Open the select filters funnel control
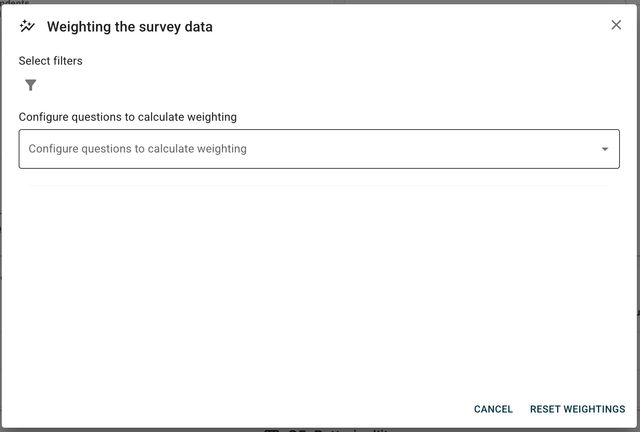This screenshot has width=640, height=432. pos(30,86)
